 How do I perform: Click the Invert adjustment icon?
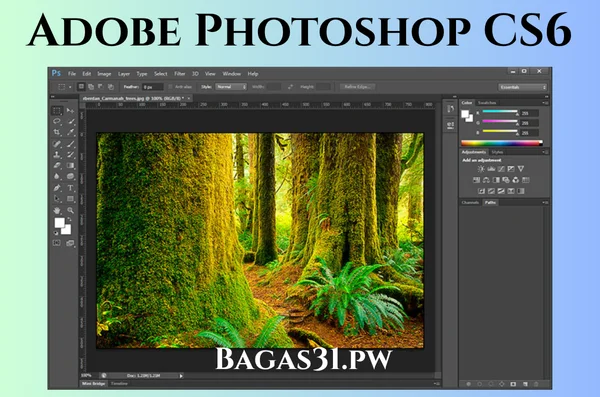click(481, 191)
